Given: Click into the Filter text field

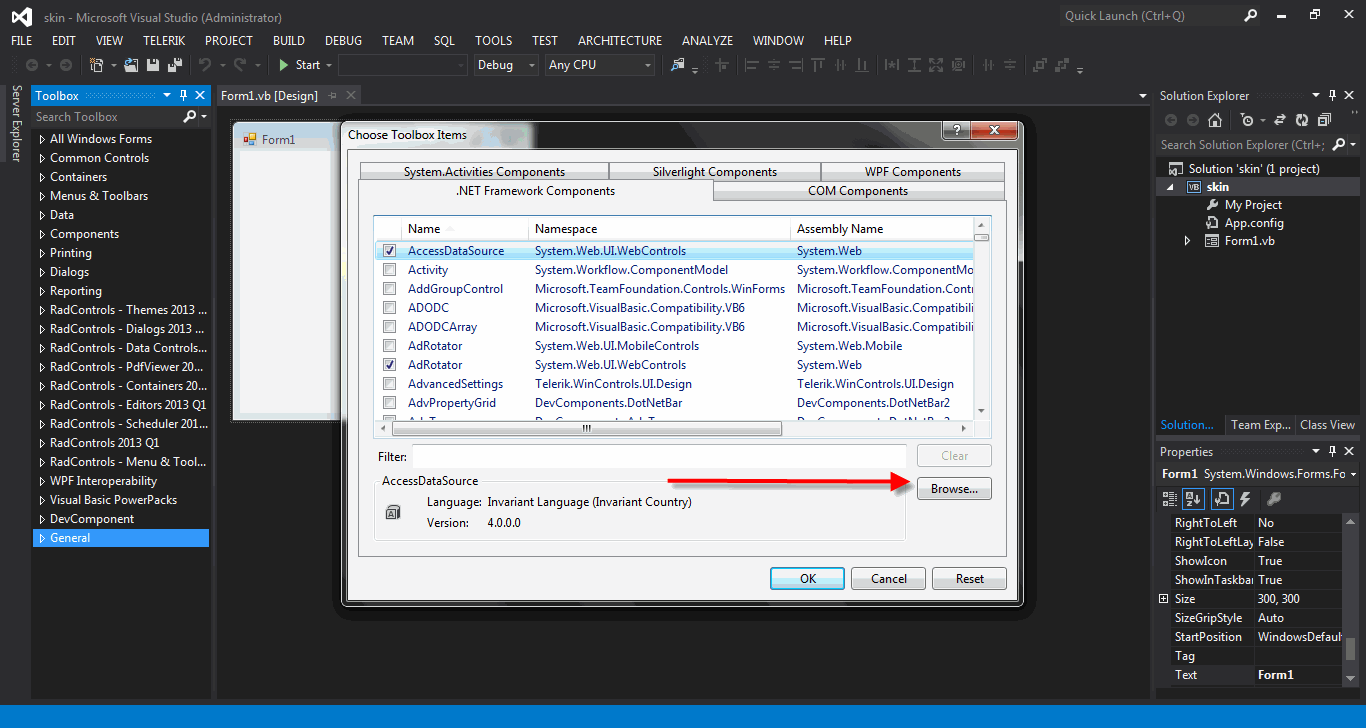Looking at the screenshot, I should 659,456.
